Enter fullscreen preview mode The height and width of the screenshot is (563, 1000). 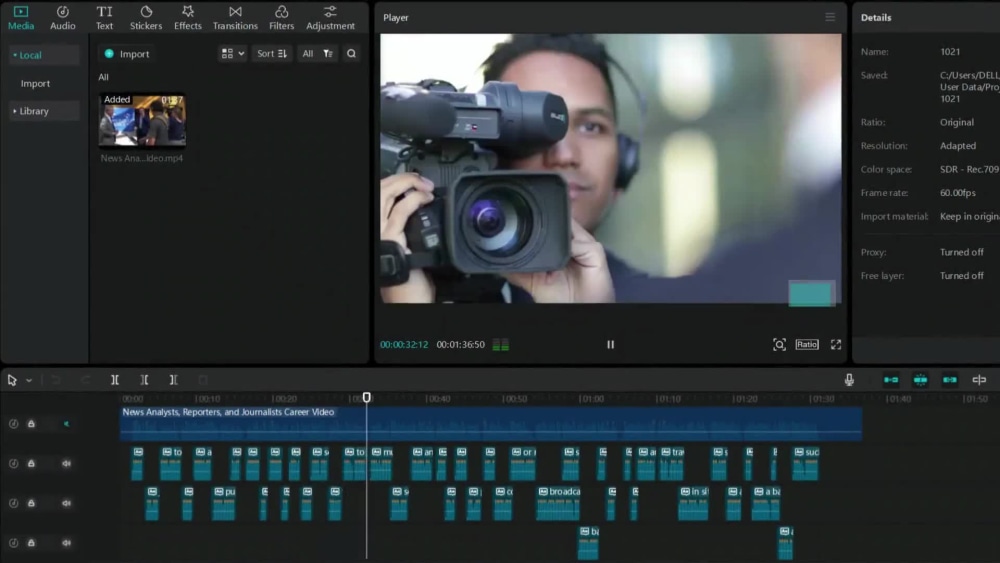[835, 345]
